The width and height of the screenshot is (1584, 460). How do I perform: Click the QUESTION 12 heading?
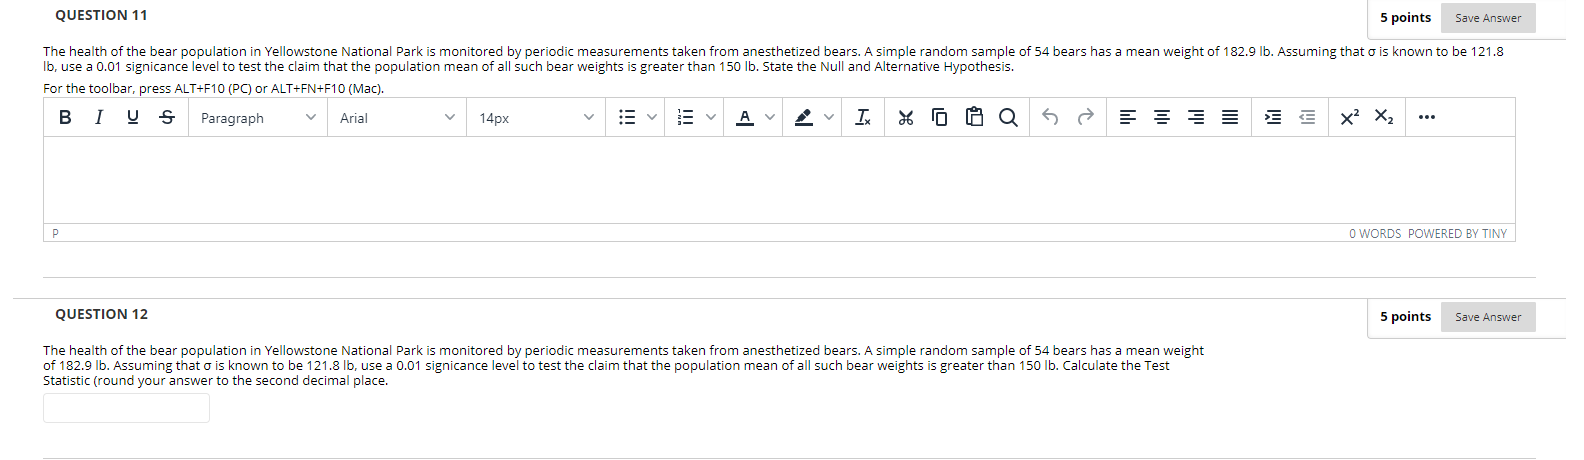[x=101, y=314]
